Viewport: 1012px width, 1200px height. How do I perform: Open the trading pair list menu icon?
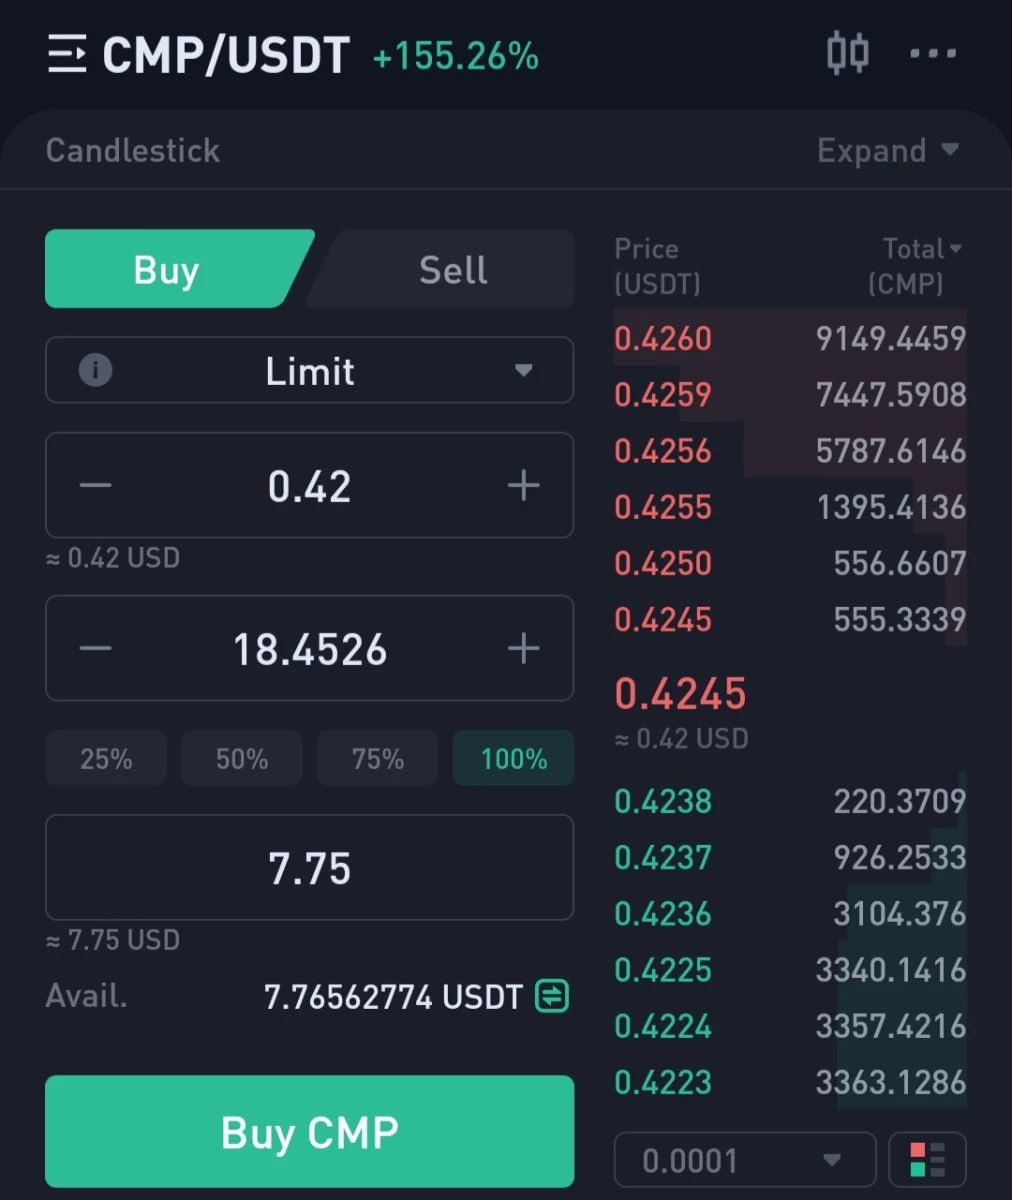(67, 54)
